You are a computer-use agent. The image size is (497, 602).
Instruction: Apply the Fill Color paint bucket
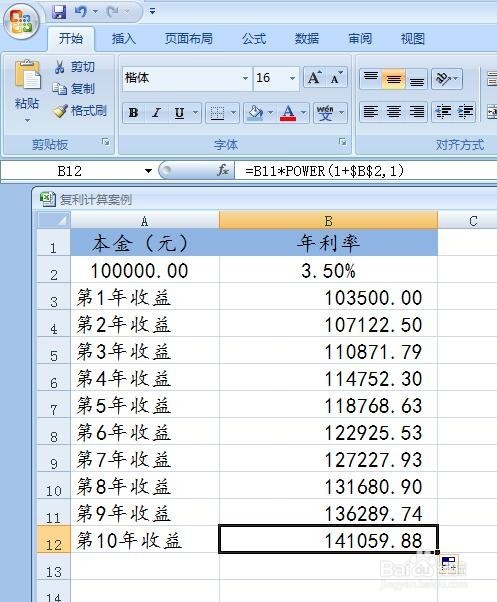pos(255,113)
